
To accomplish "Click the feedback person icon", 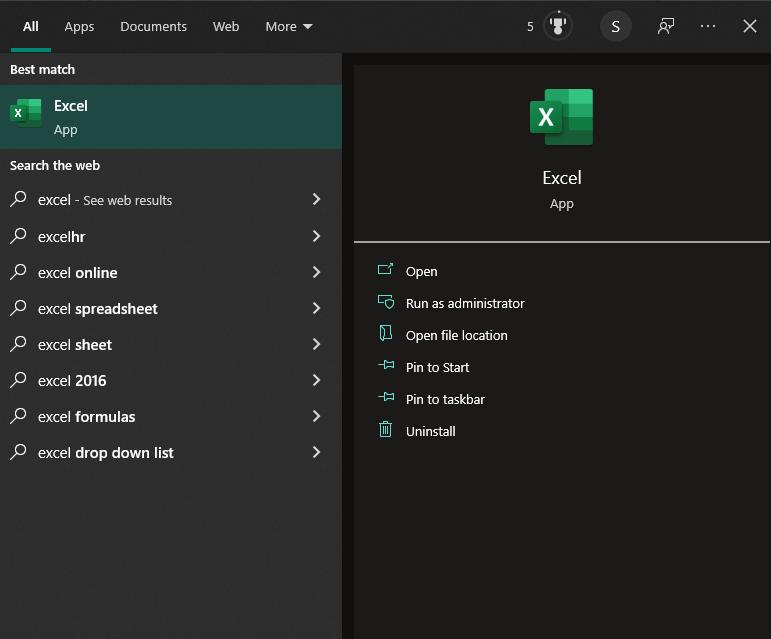I will click(x=666, y=26).
